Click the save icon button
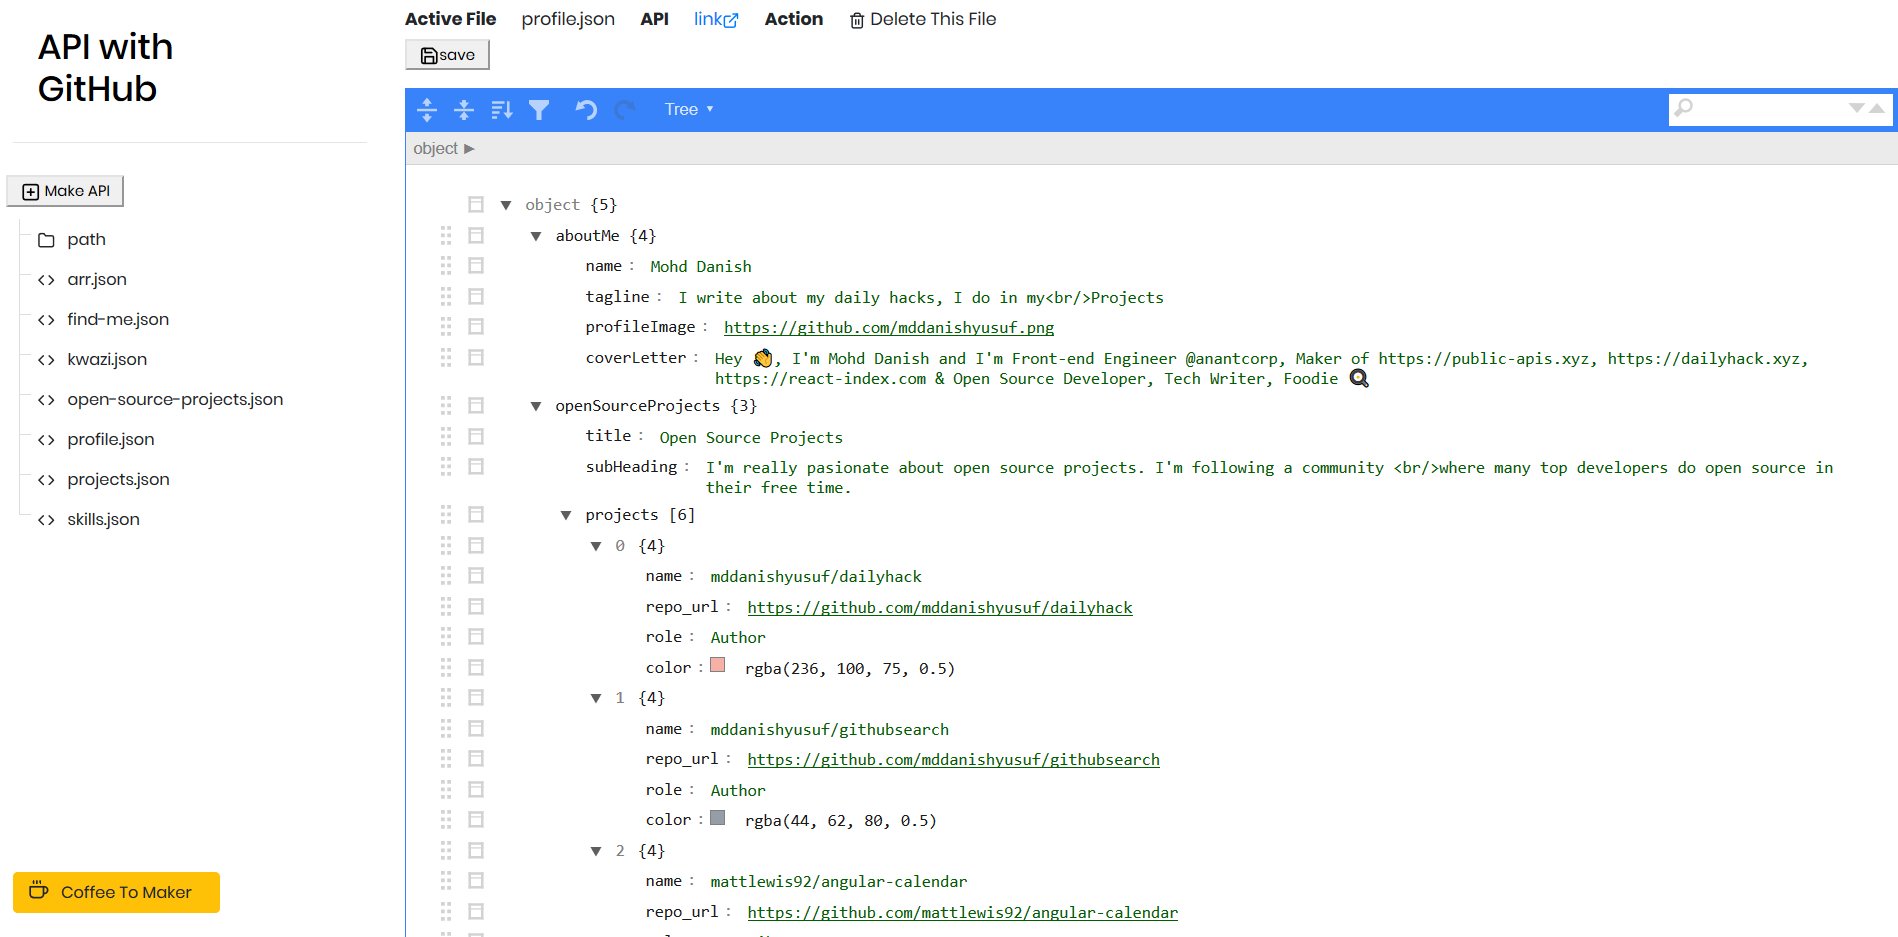This screenshot has height=937, width=1898. pyautogui.click(x=446, y=54)
